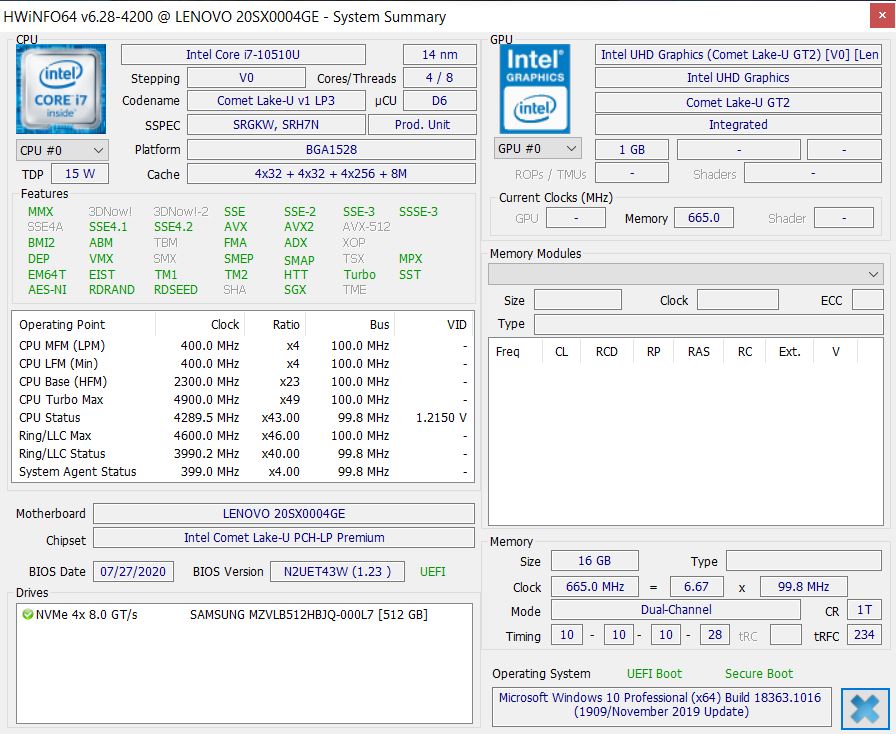896x734 pixels.
Task: Click the RAS column header
Action: (x=698, y=352)
